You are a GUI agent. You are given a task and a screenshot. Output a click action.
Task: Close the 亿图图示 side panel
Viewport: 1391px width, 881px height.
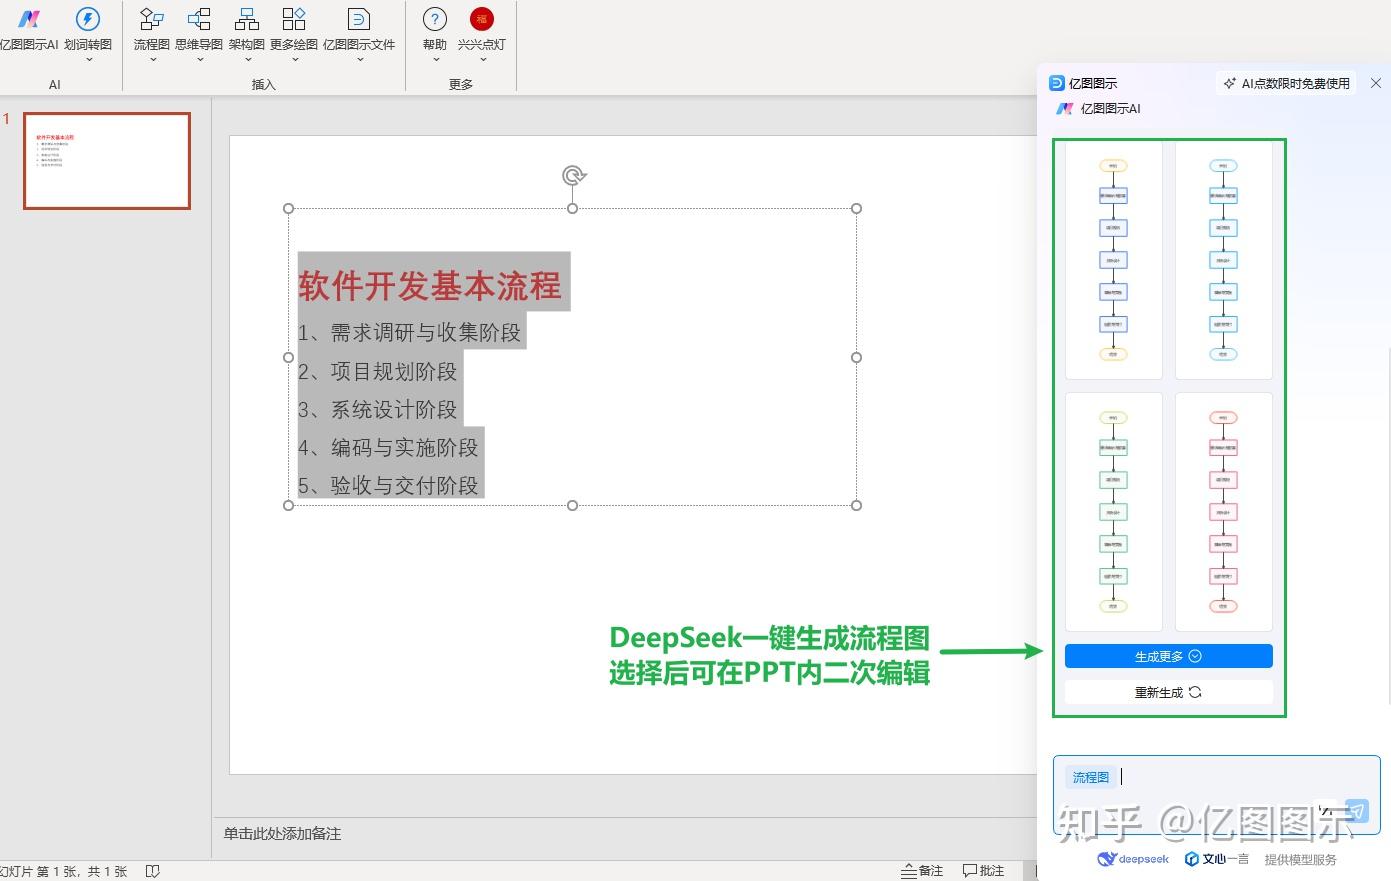coord(1376,83)
